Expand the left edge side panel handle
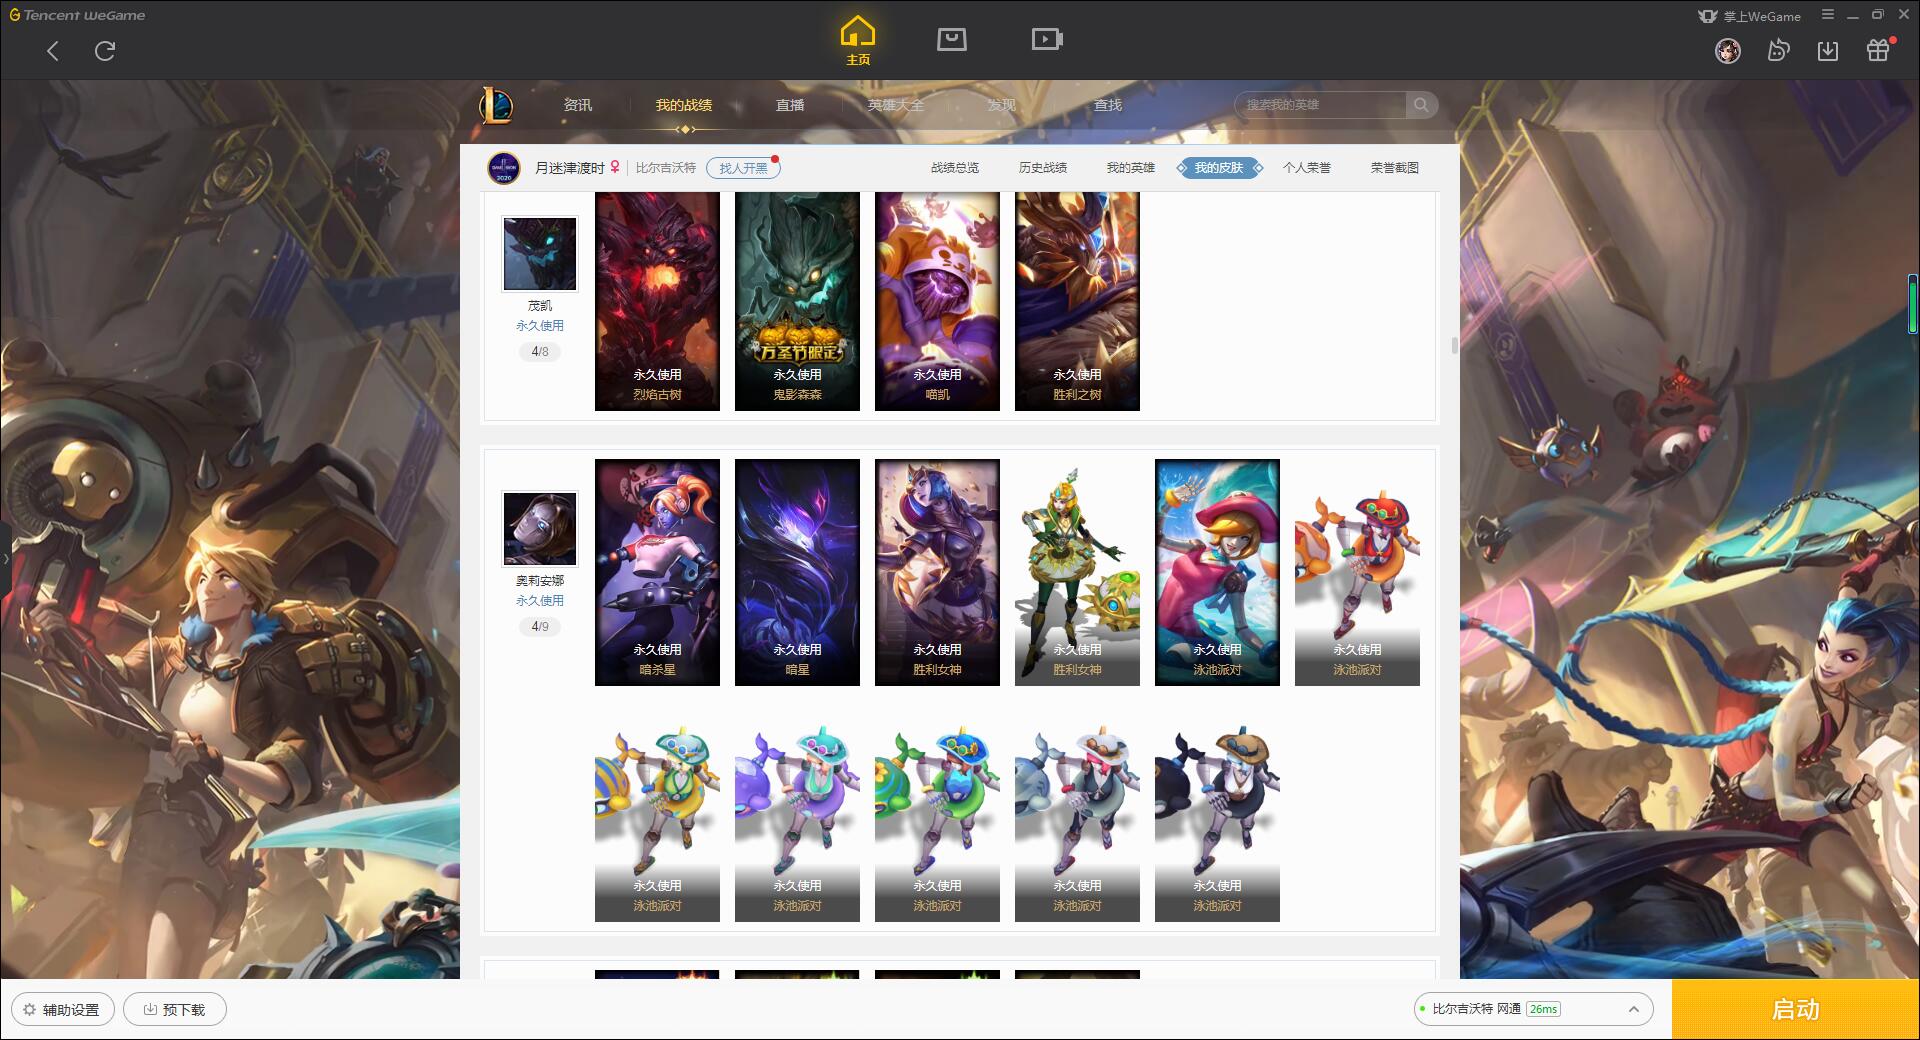The width and height of the screenshot is (1920, 1040). [x=5, y=558]
